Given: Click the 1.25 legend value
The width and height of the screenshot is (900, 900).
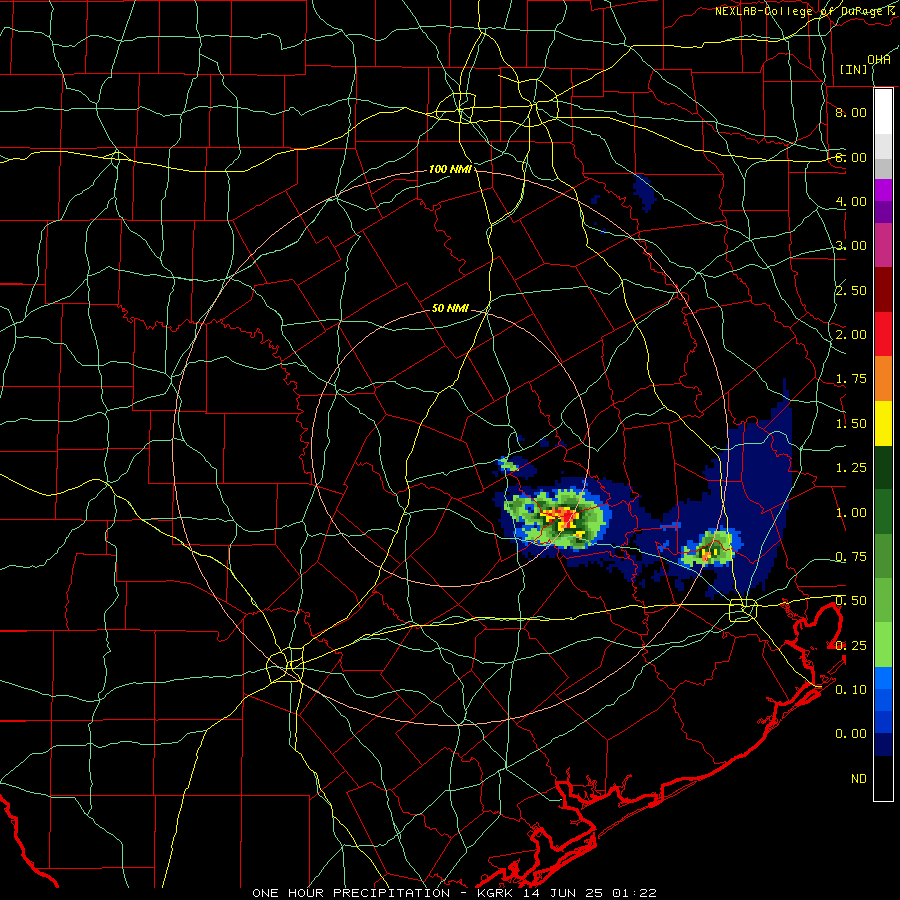Looking at the screenshot, I should click(x=851, y=468).
